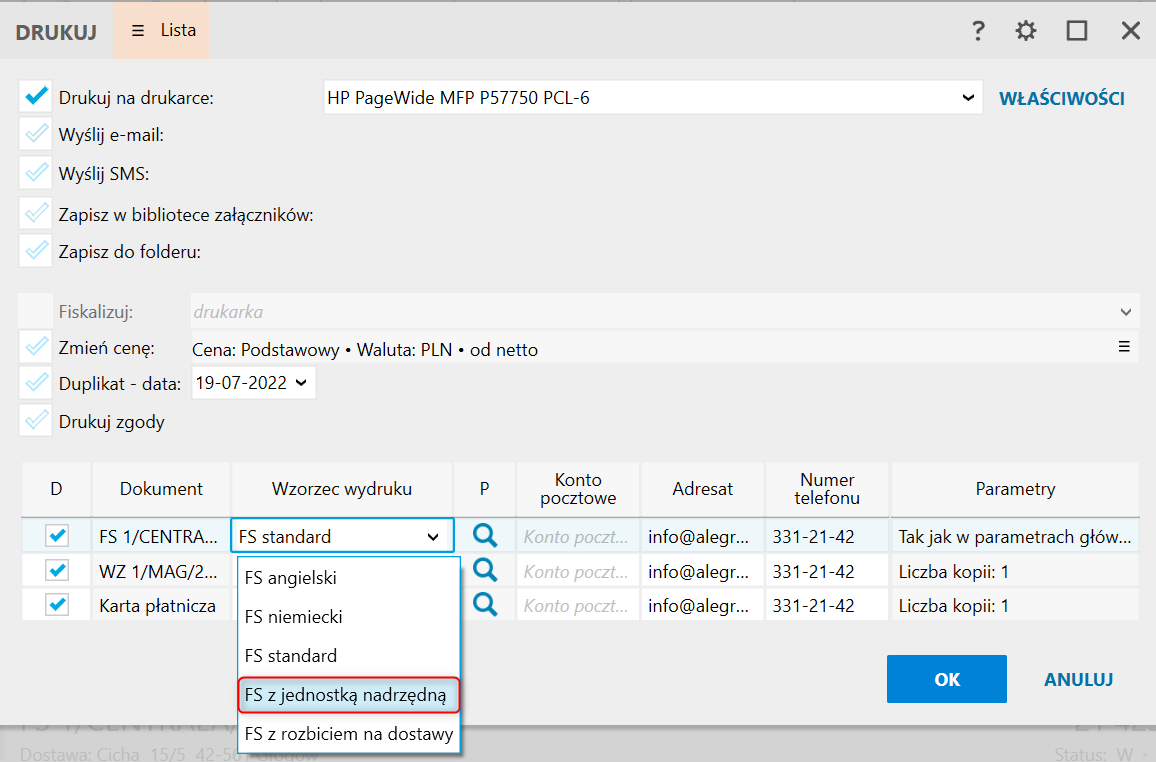Click Wzorzec wydruku column header
Viewport: 1156px width, 762px height.
[x=342, y=489]
